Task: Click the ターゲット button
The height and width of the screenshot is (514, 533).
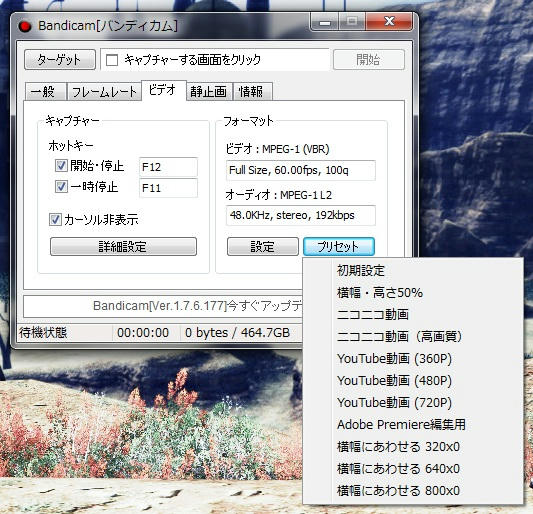Action: point(60,60)
